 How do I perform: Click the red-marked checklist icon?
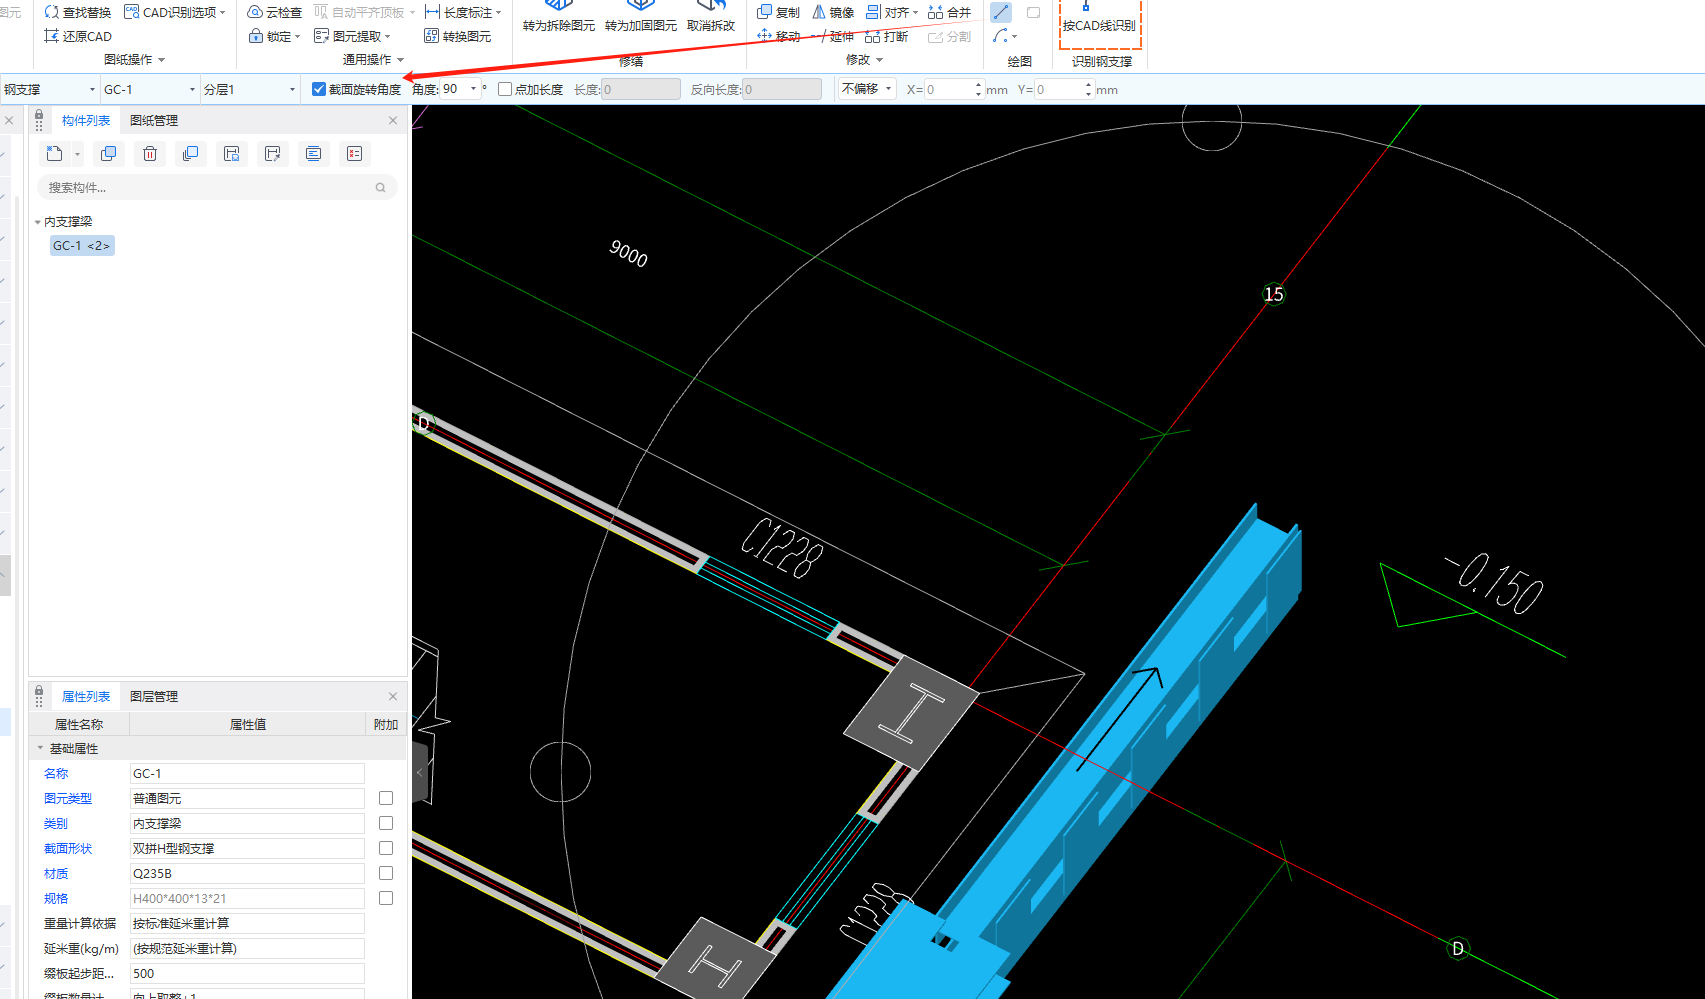click(354, 153)
